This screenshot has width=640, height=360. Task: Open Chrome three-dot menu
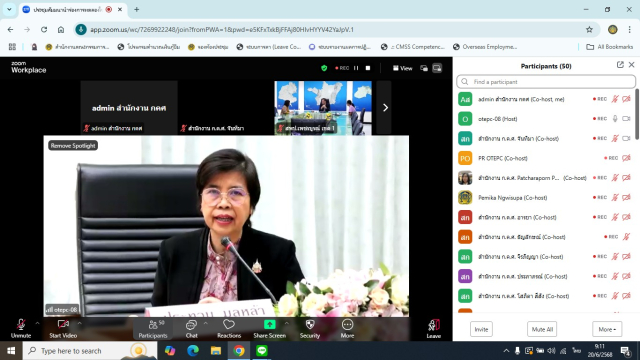629,29
